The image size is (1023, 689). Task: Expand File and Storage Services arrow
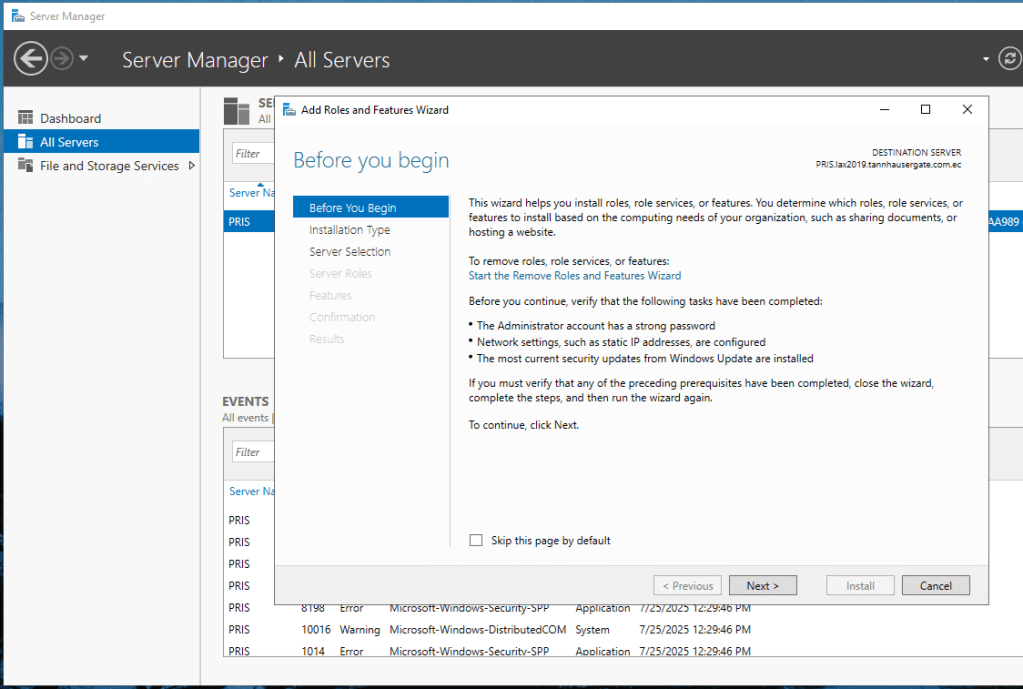191,166
